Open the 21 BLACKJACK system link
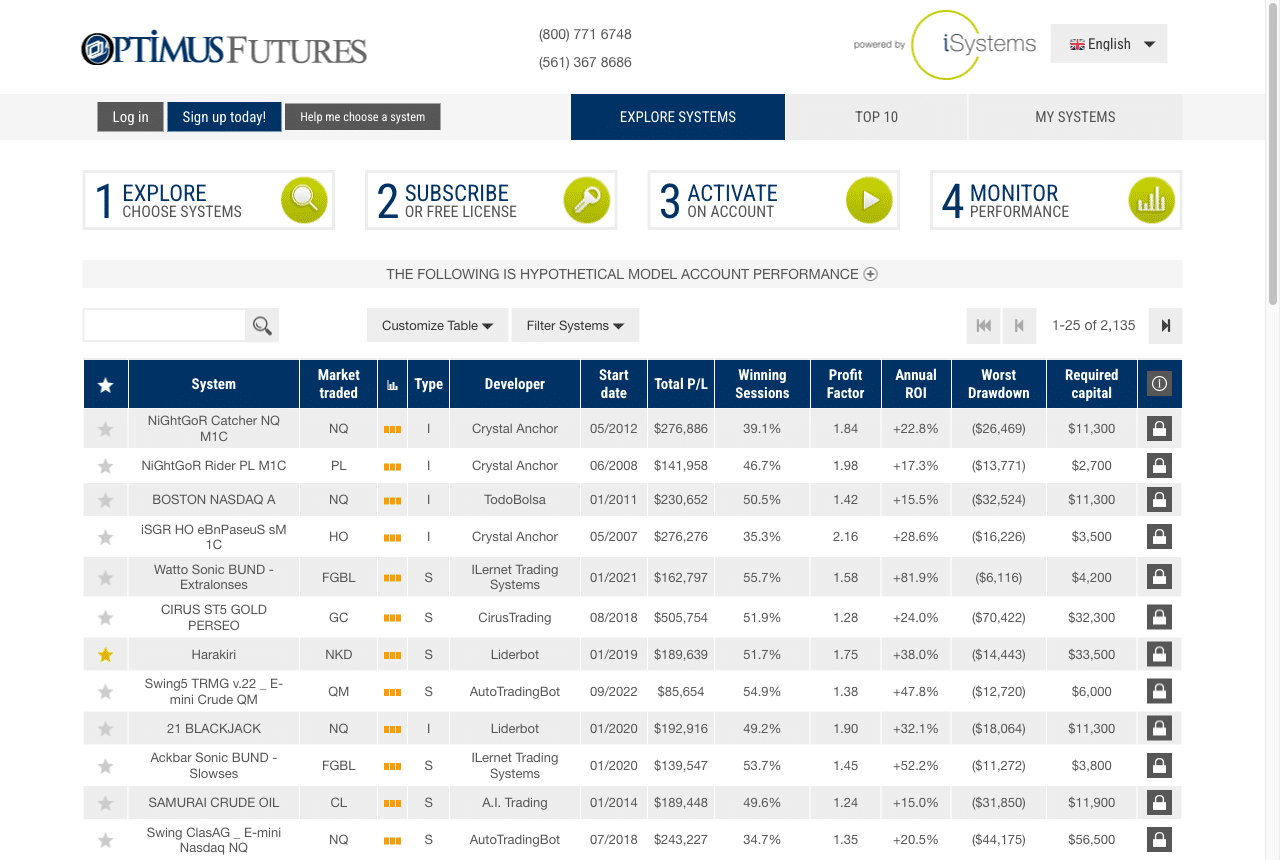The height and width of the screenshot is (860, 1280). coord(214,729)
